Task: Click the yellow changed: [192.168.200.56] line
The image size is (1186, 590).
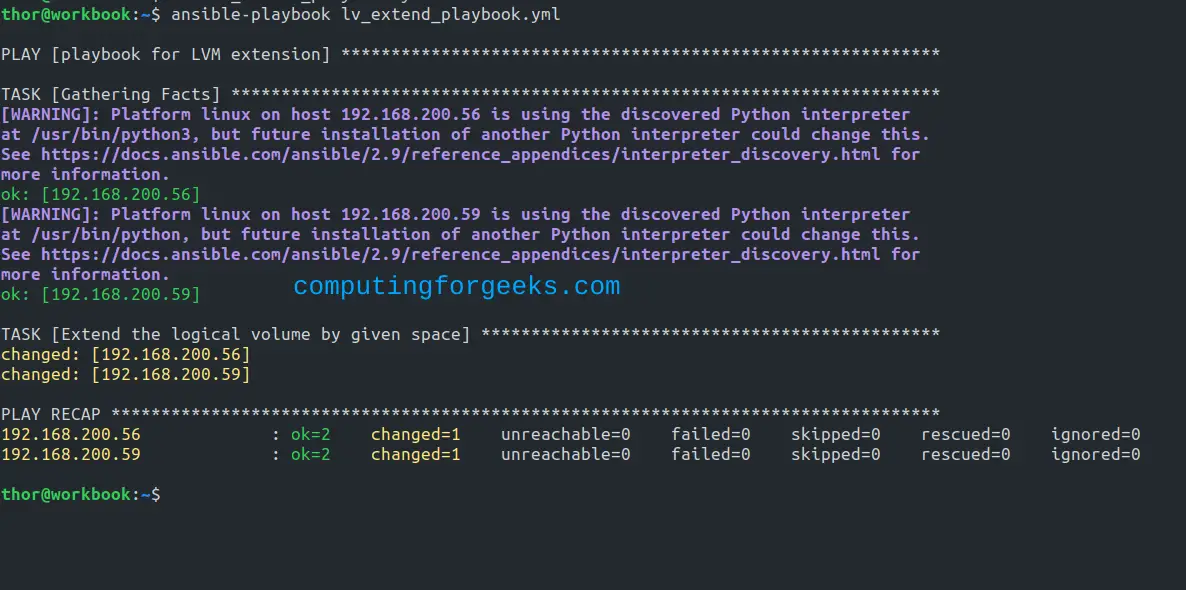Action: (x=125, y=354)
